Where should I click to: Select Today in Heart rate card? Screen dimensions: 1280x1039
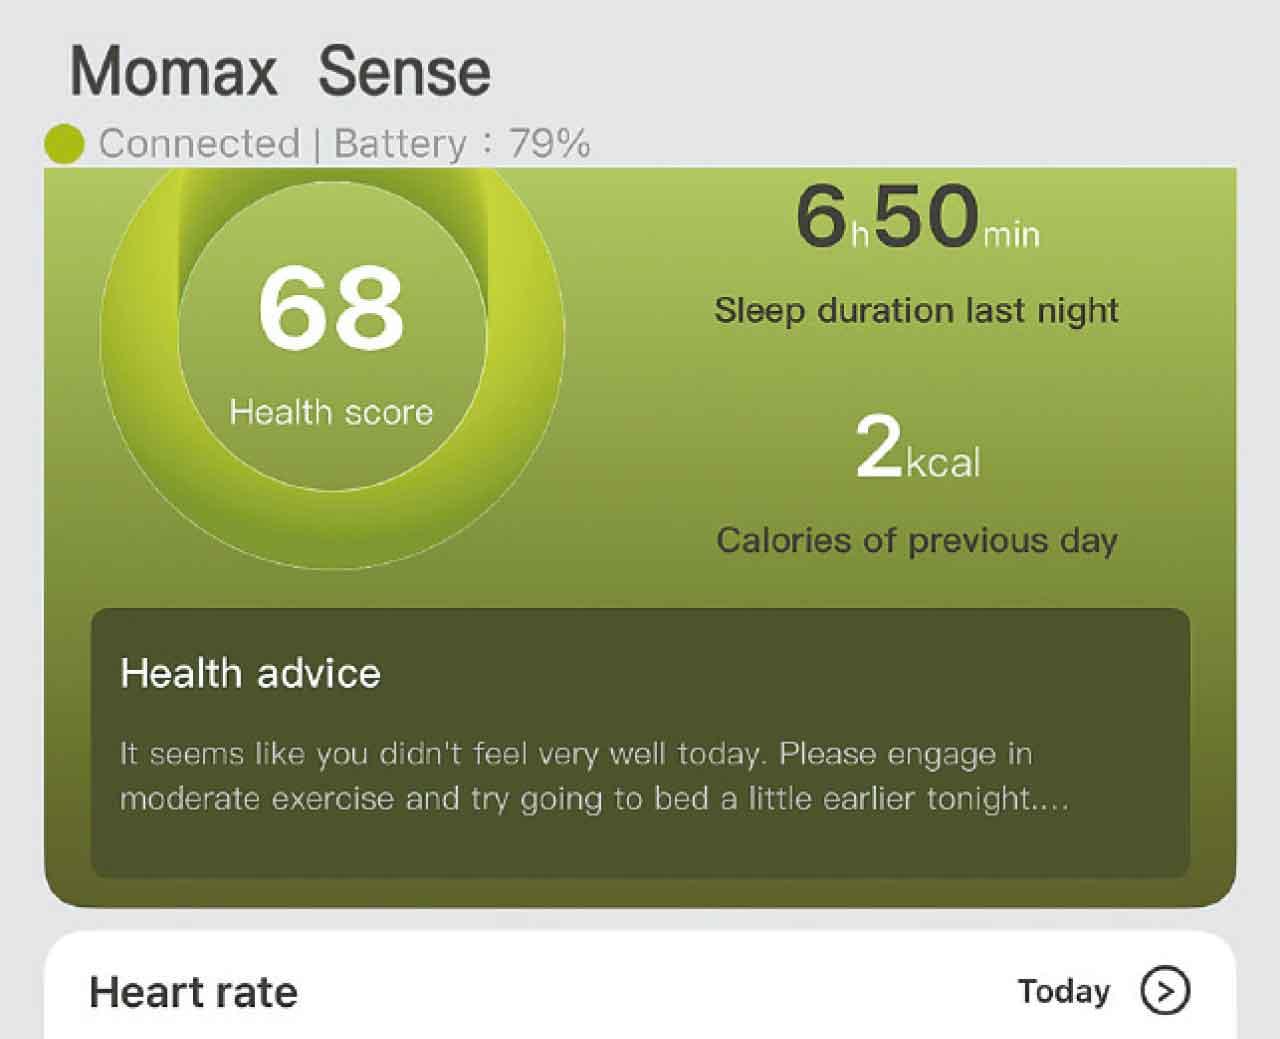1063,991
